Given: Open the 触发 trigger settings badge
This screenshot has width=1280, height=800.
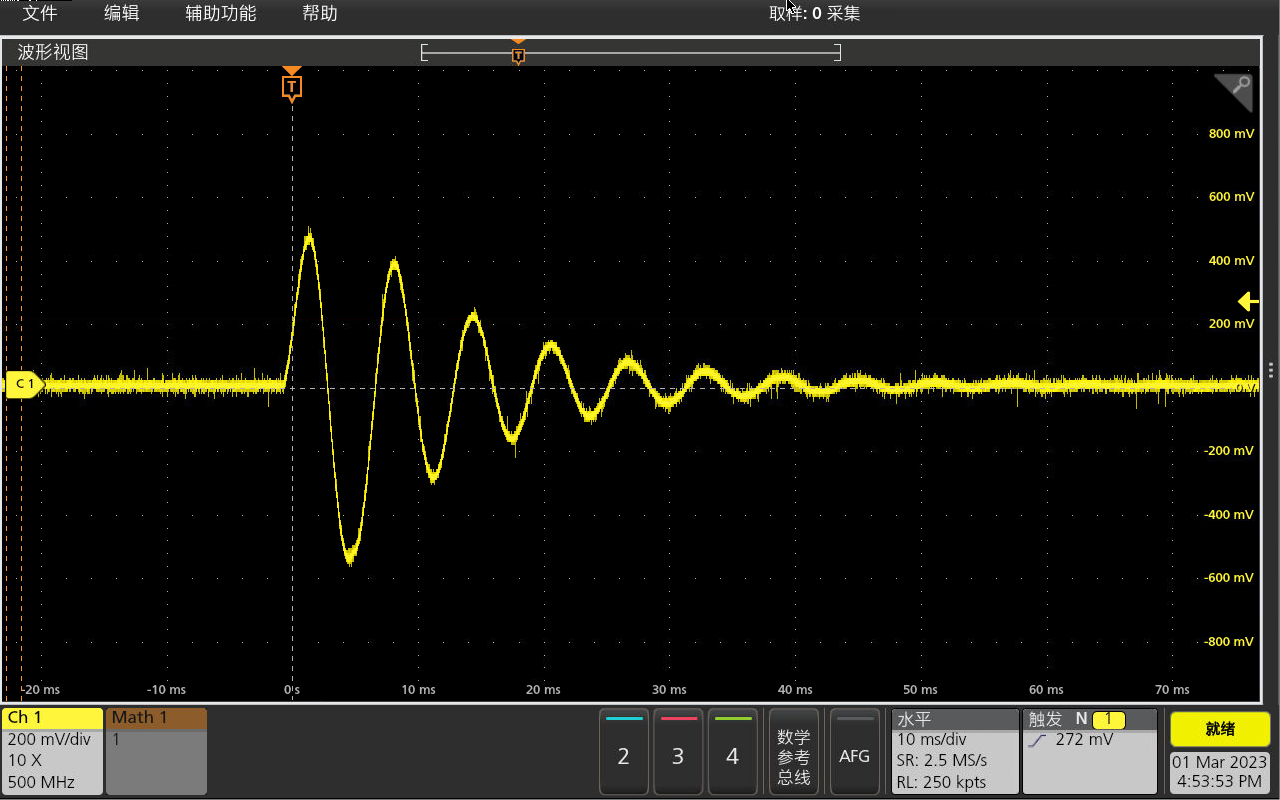Looking at the screenshot, I should point(1090,751).
